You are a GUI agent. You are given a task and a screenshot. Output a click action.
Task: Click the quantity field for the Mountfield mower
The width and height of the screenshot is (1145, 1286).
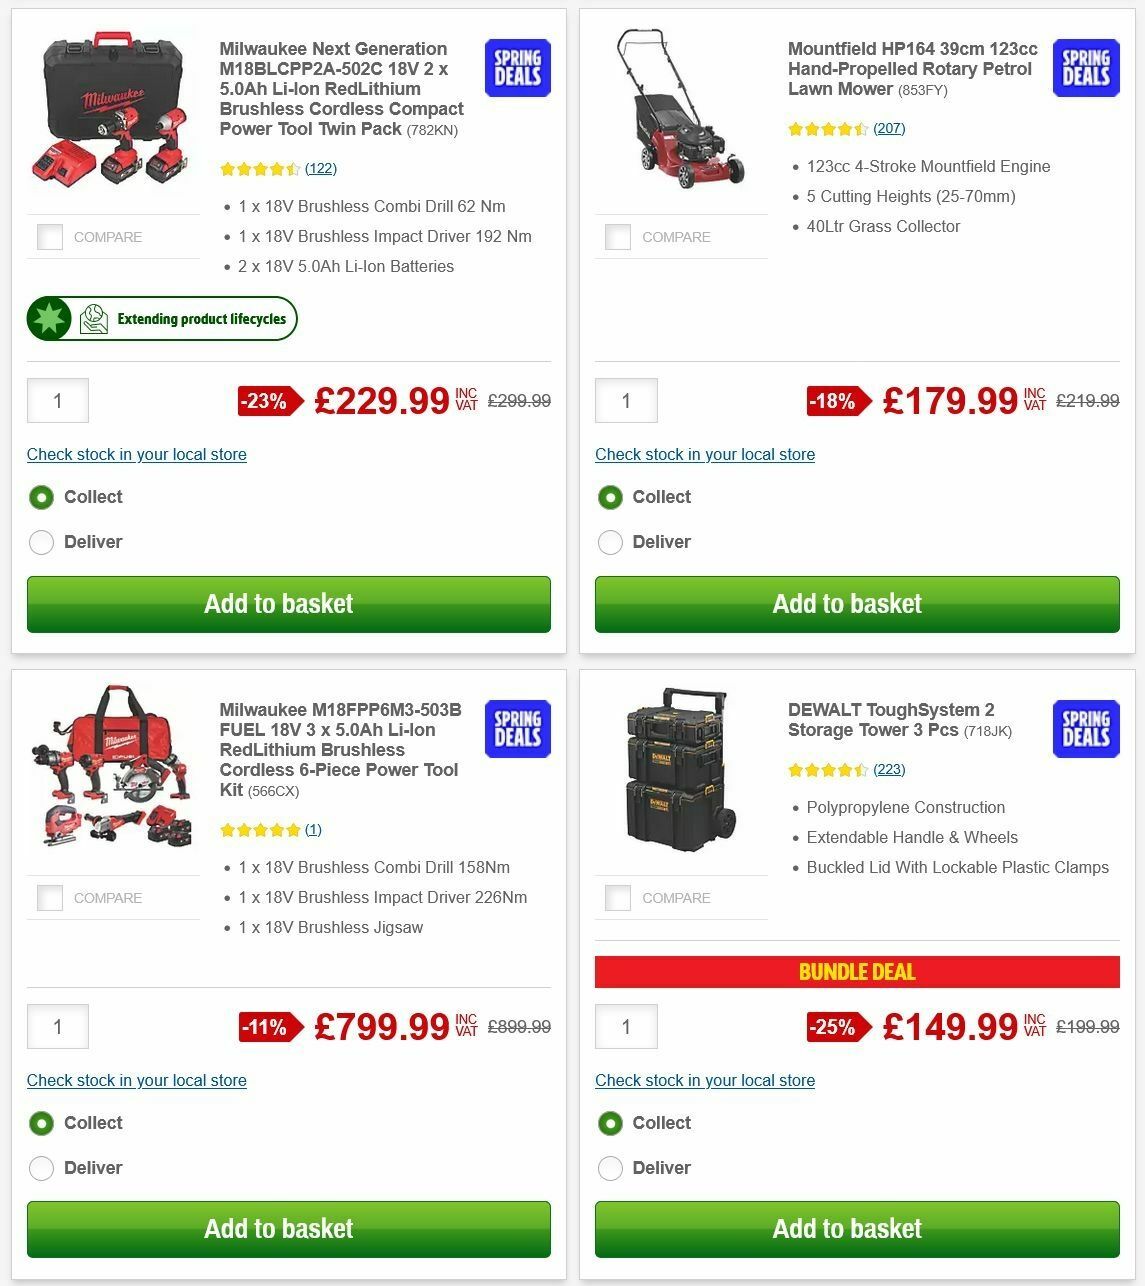(x=626, y=401)
